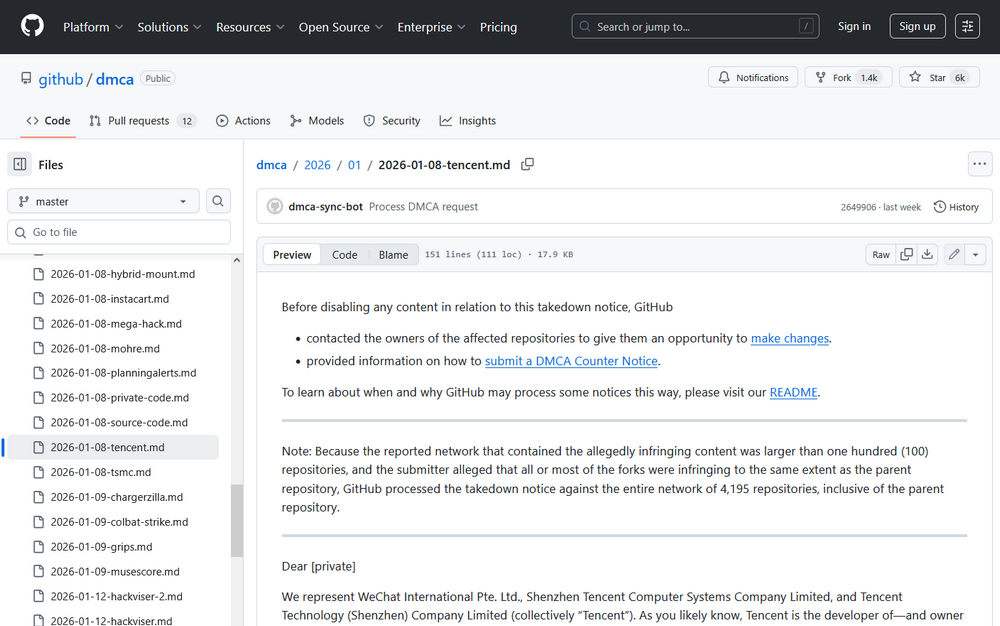Open 2026-01-08-source-code.md in file tree
This screenshot has height=626, width=1000.
pyautogui.click(x=119, y=423)
